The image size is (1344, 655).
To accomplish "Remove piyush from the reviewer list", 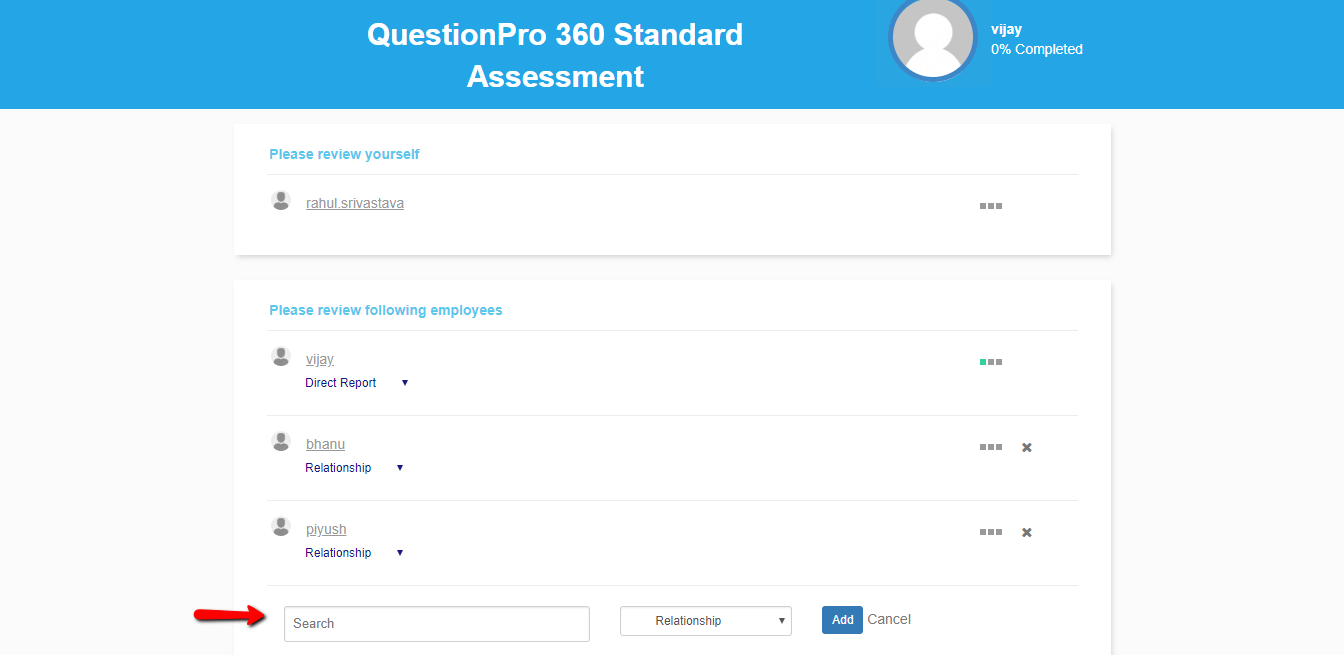I will click(x=1025, y=532).
